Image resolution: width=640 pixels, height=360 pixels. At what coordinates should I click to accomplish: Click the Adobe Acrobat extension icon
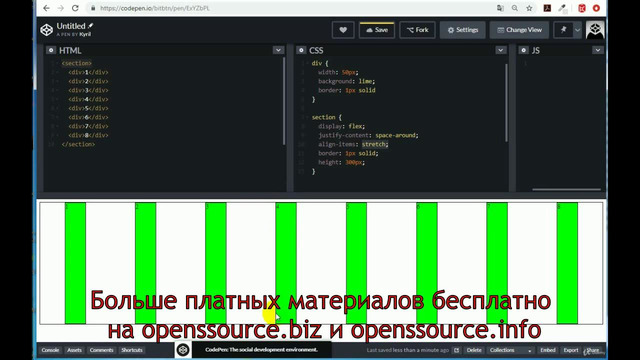[547, 8]
